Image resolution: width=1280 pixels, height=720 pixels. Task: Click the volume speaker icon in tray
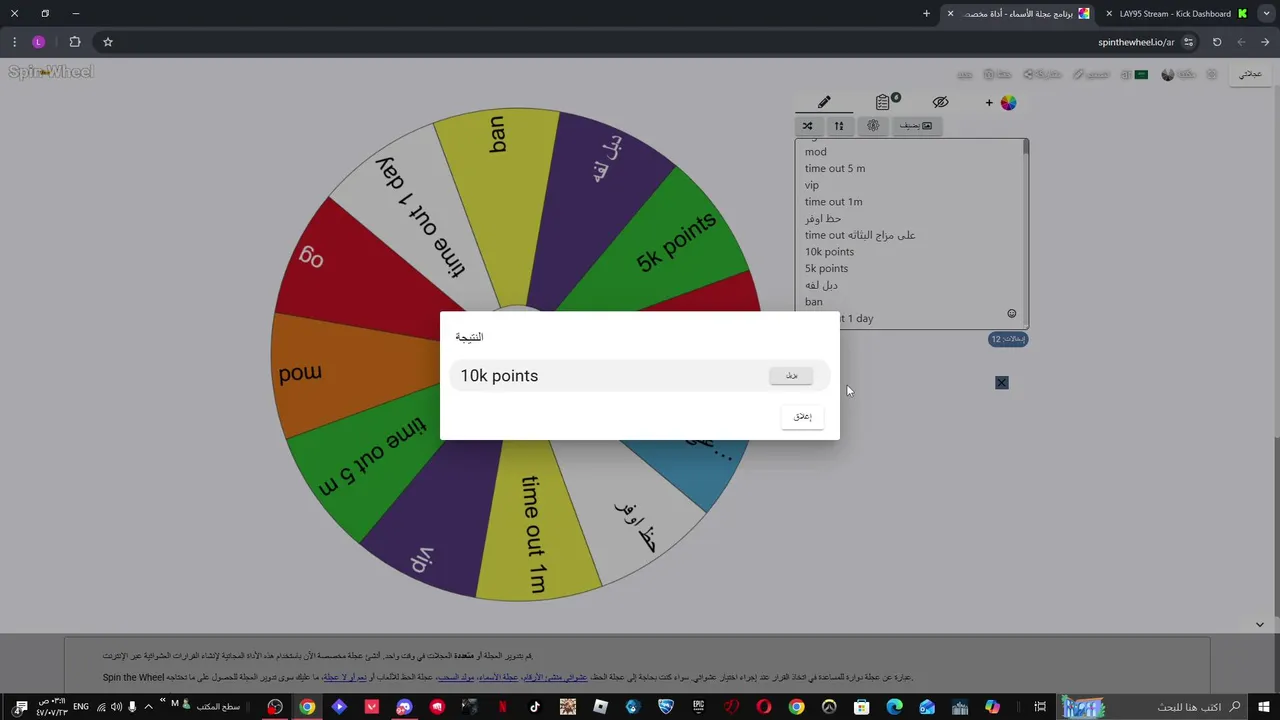pos(116,707)
